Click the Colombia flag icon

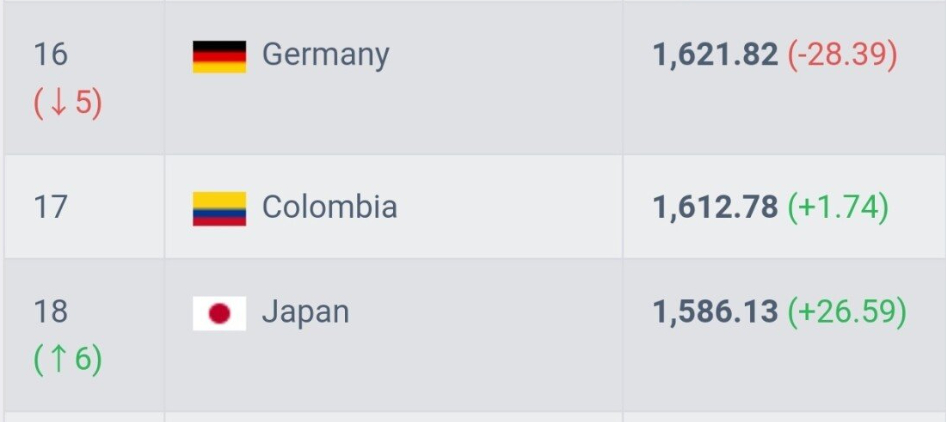[x=219, y=208]
